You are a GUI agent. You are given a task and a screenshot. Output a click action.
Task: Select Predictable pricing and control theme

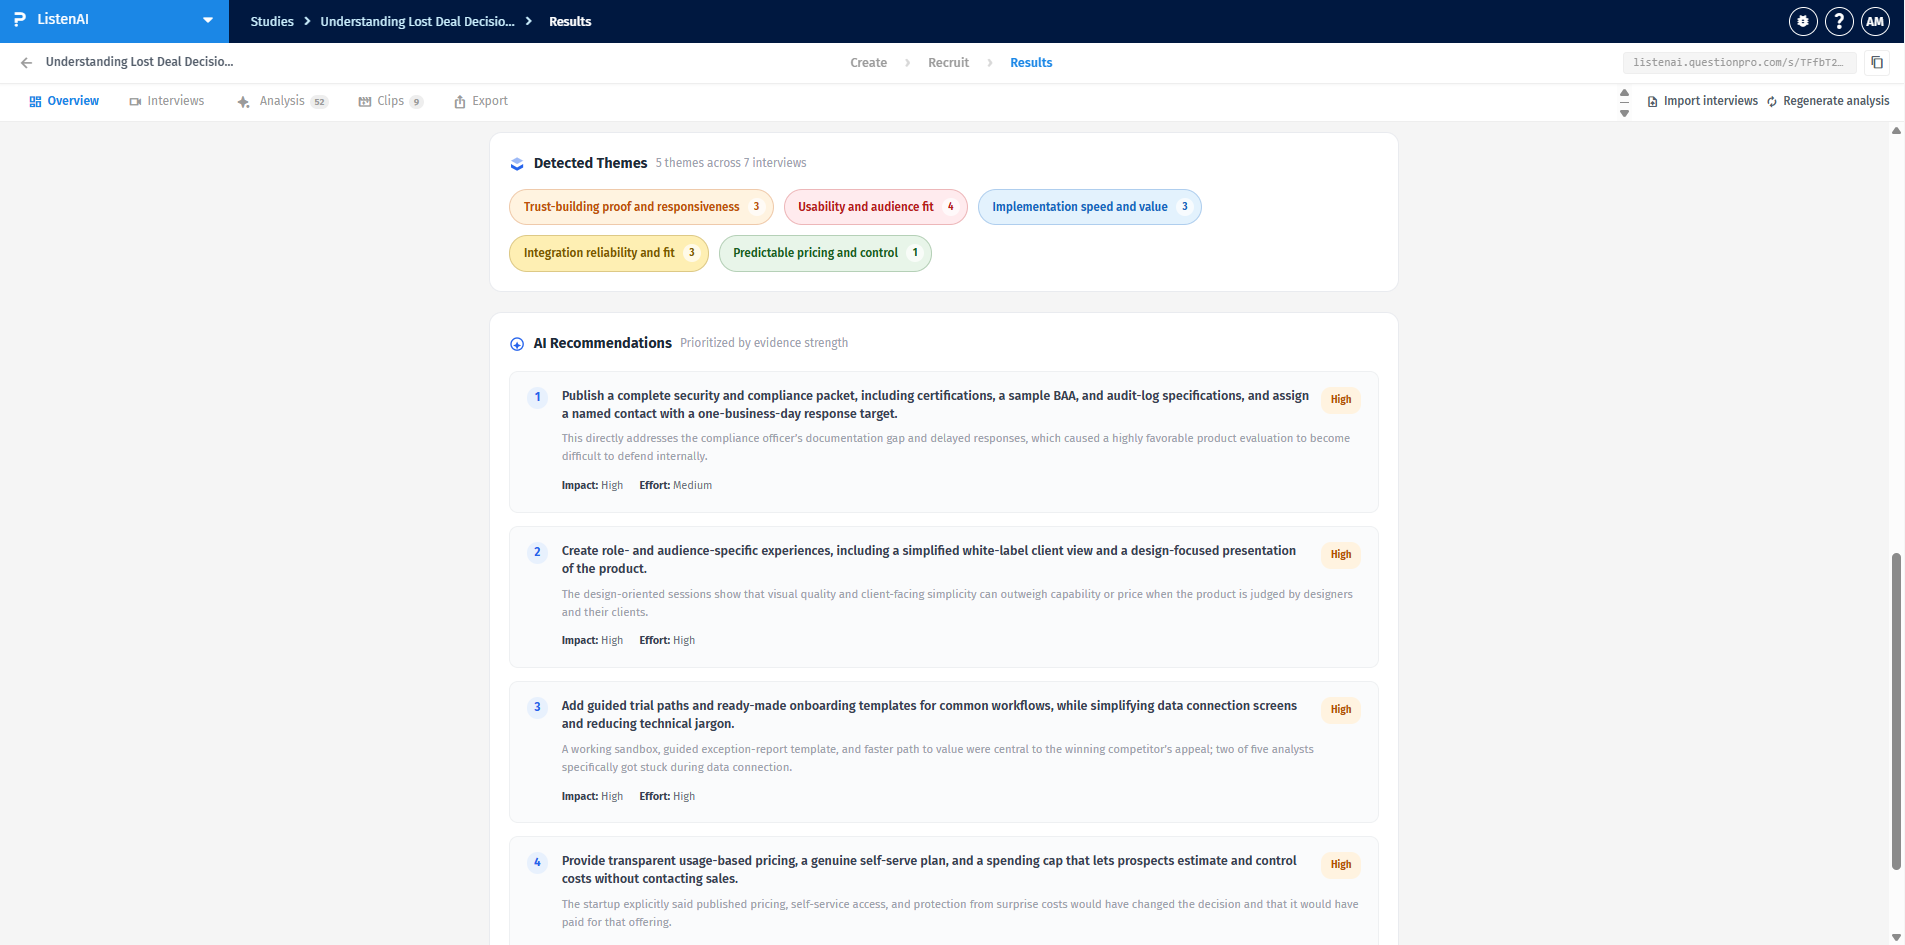(825, 253)
